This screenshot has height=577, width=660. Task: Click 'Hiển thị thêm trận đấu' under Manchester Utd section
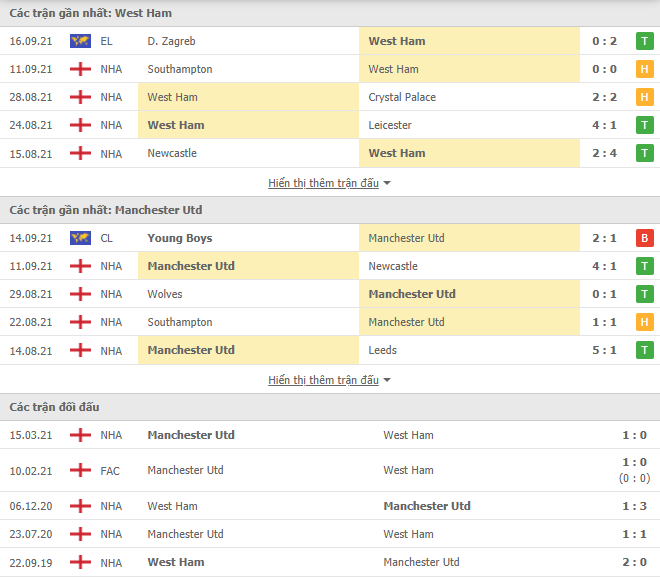(323, 380)
